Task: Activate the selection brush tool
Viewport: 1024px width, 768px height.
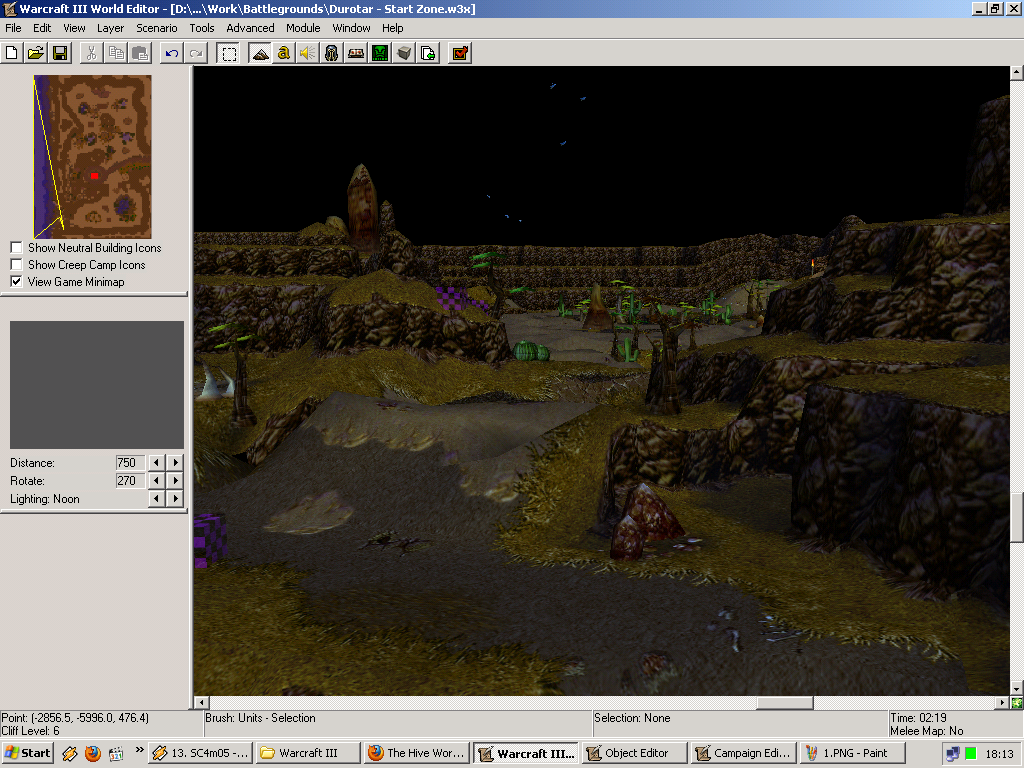Action: tap(229, 53)
